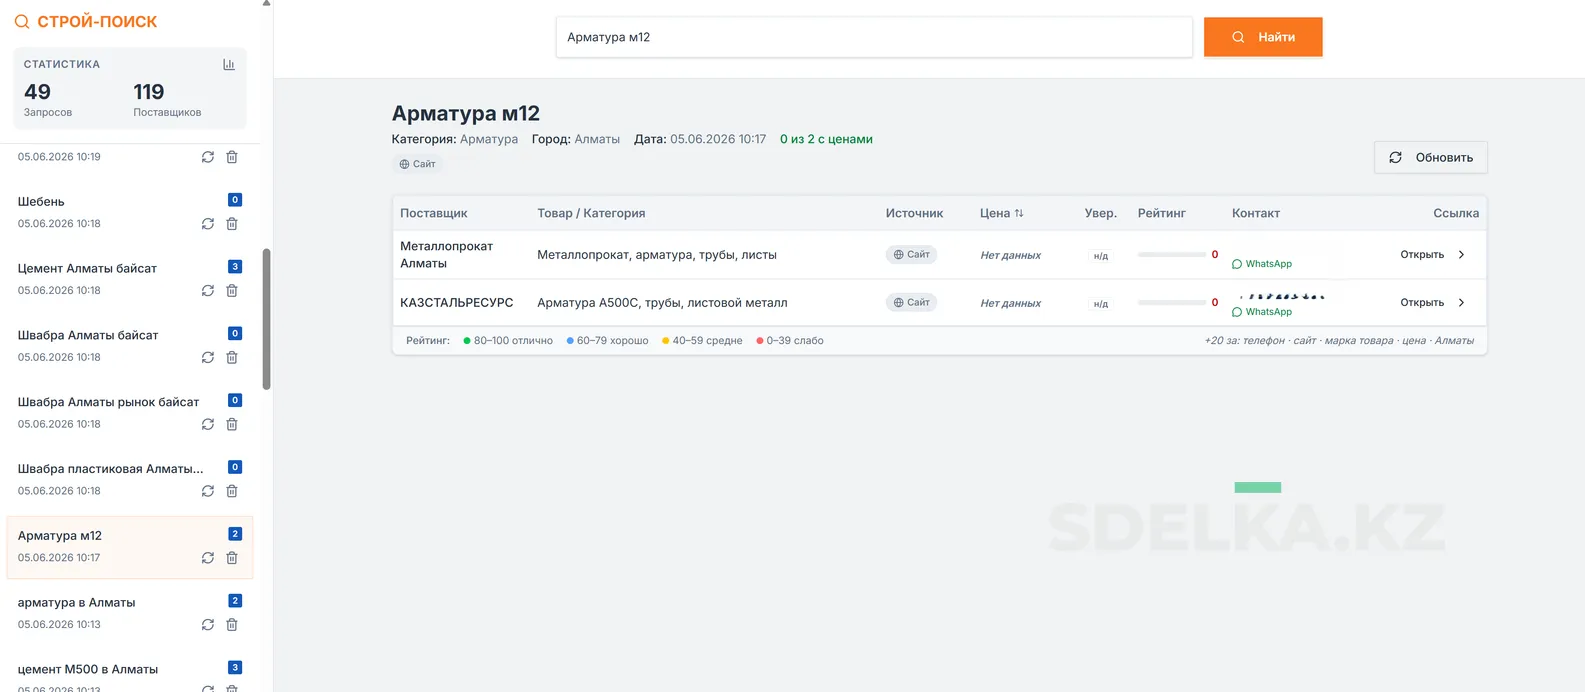Click rating bar for КАЗСТАЛЬРЕСУРС
The image size is (1585, 692).
(1172, 303)
